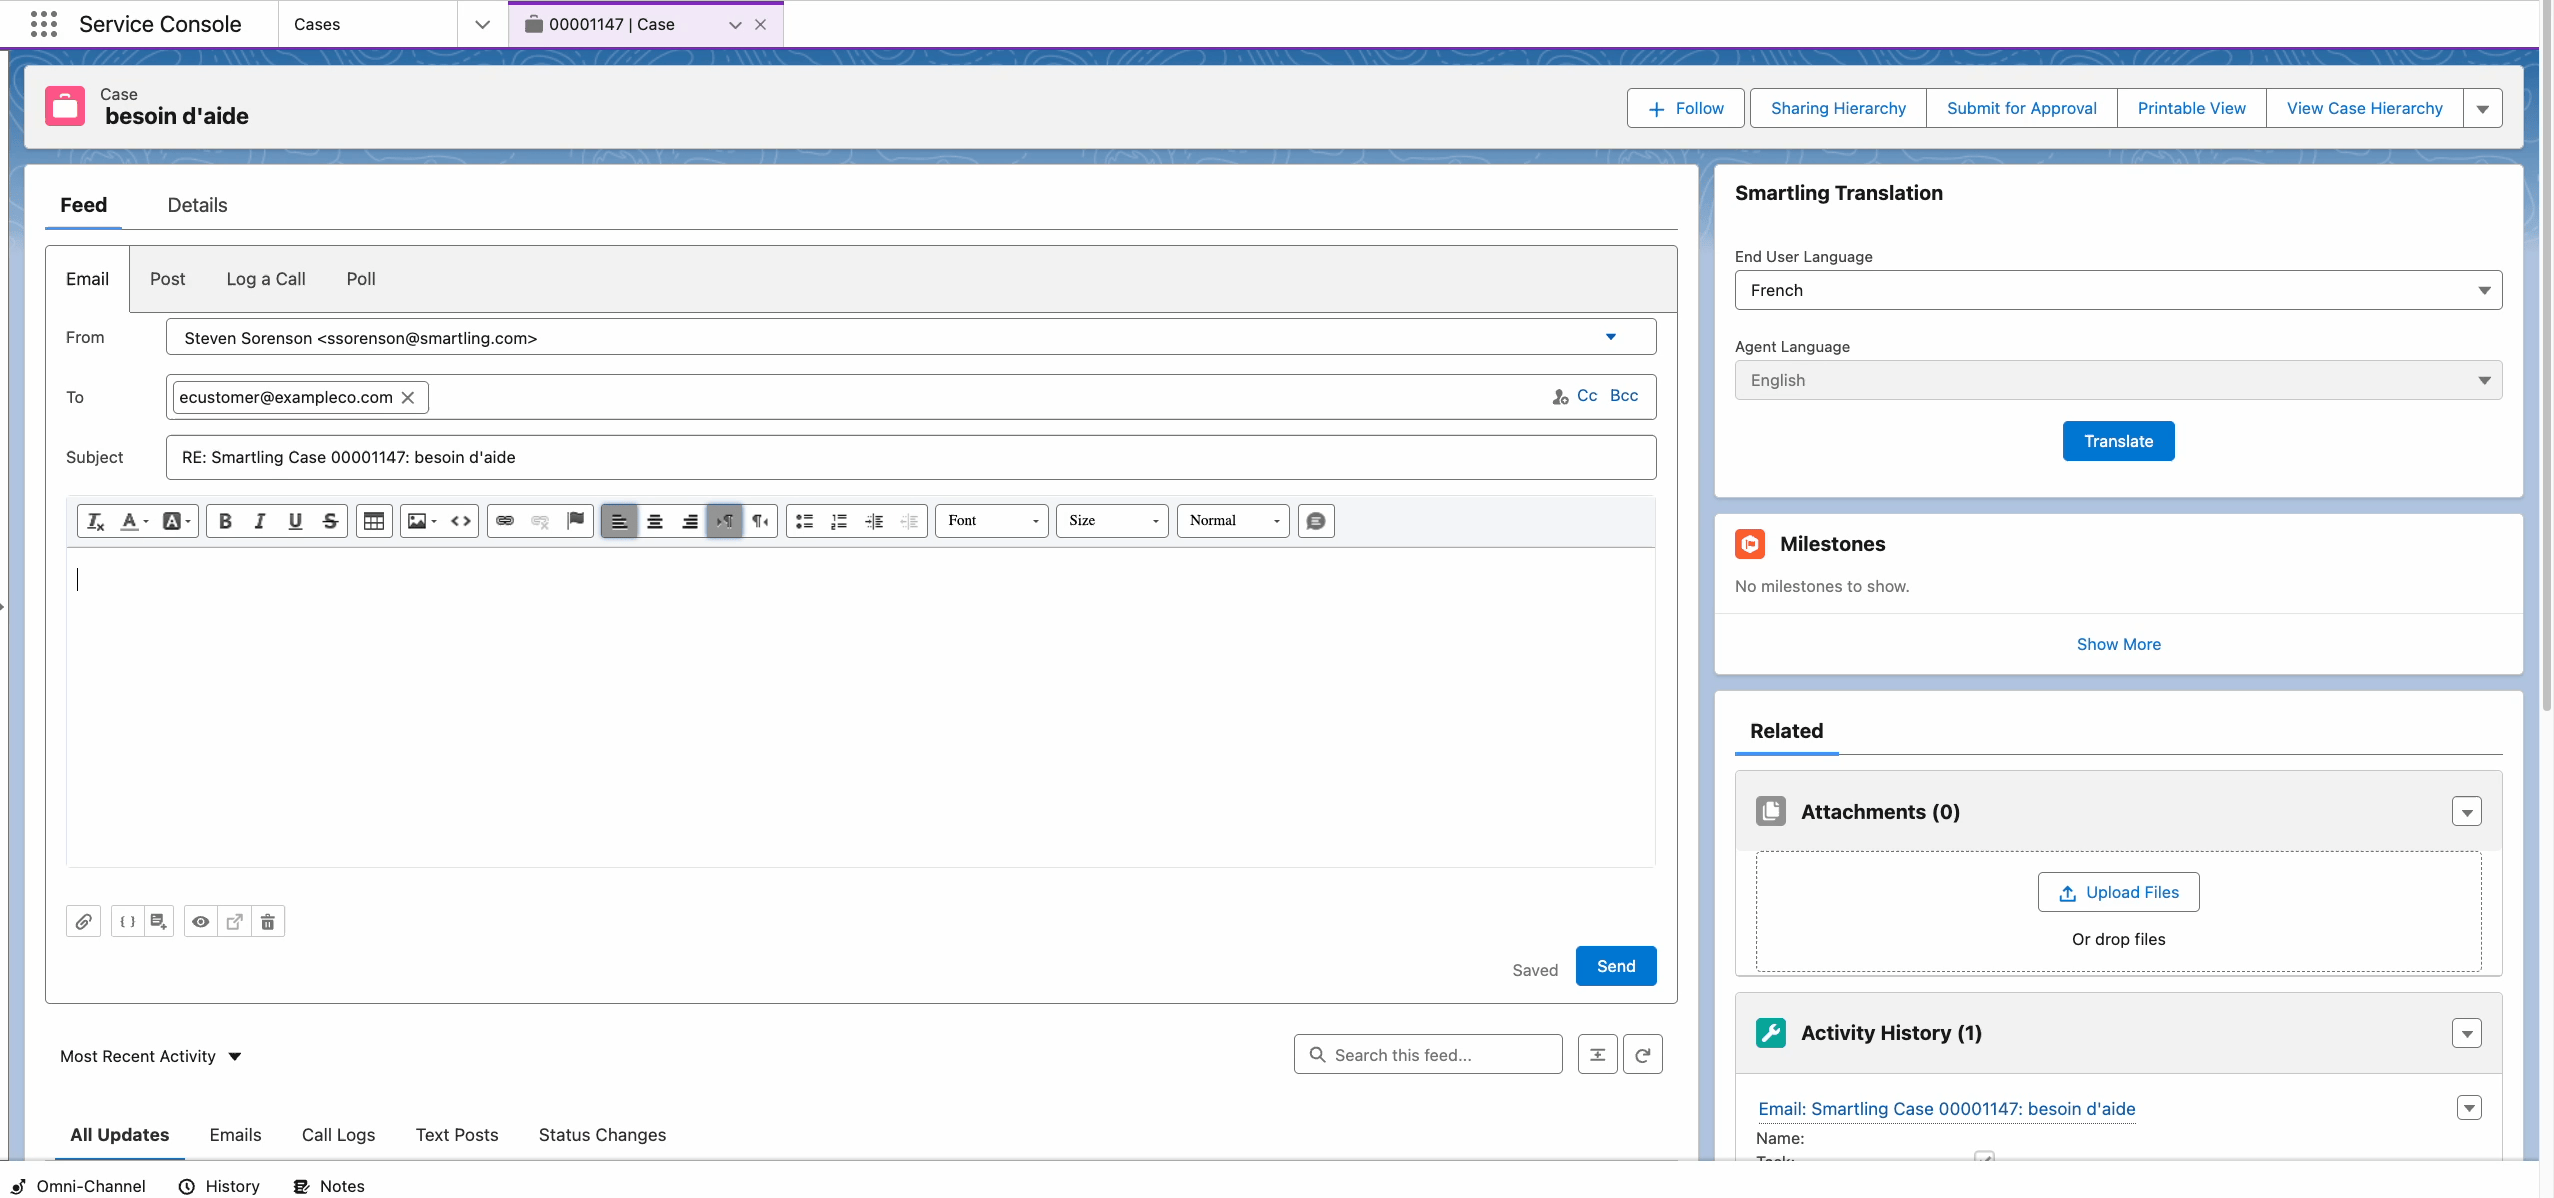The height and width of the screenshot is (1198, 2554).
Task: Toggle bold formatting in email editor
Action: point(225,521)
